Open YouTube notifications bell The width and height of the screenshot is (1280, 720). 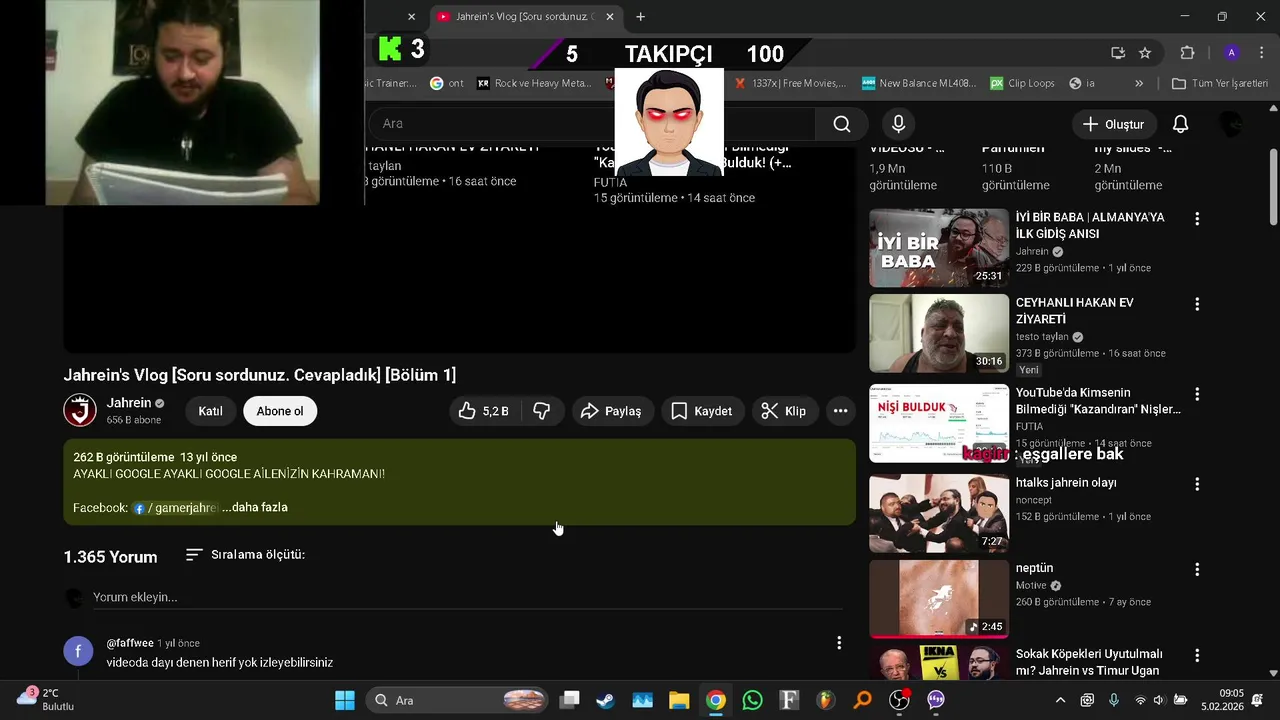click(1181, 124)
